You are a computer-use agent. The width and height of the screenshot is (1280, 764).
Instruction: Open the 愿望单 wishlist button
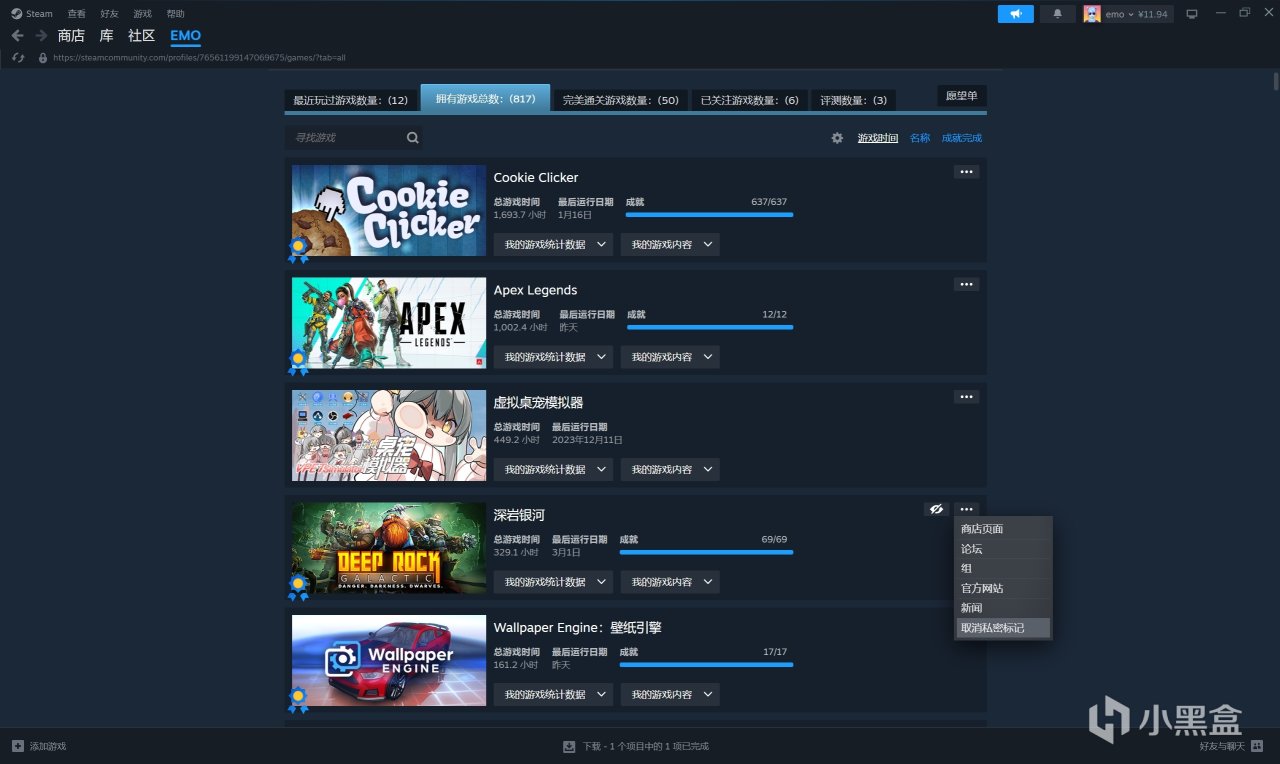[962, 96]
